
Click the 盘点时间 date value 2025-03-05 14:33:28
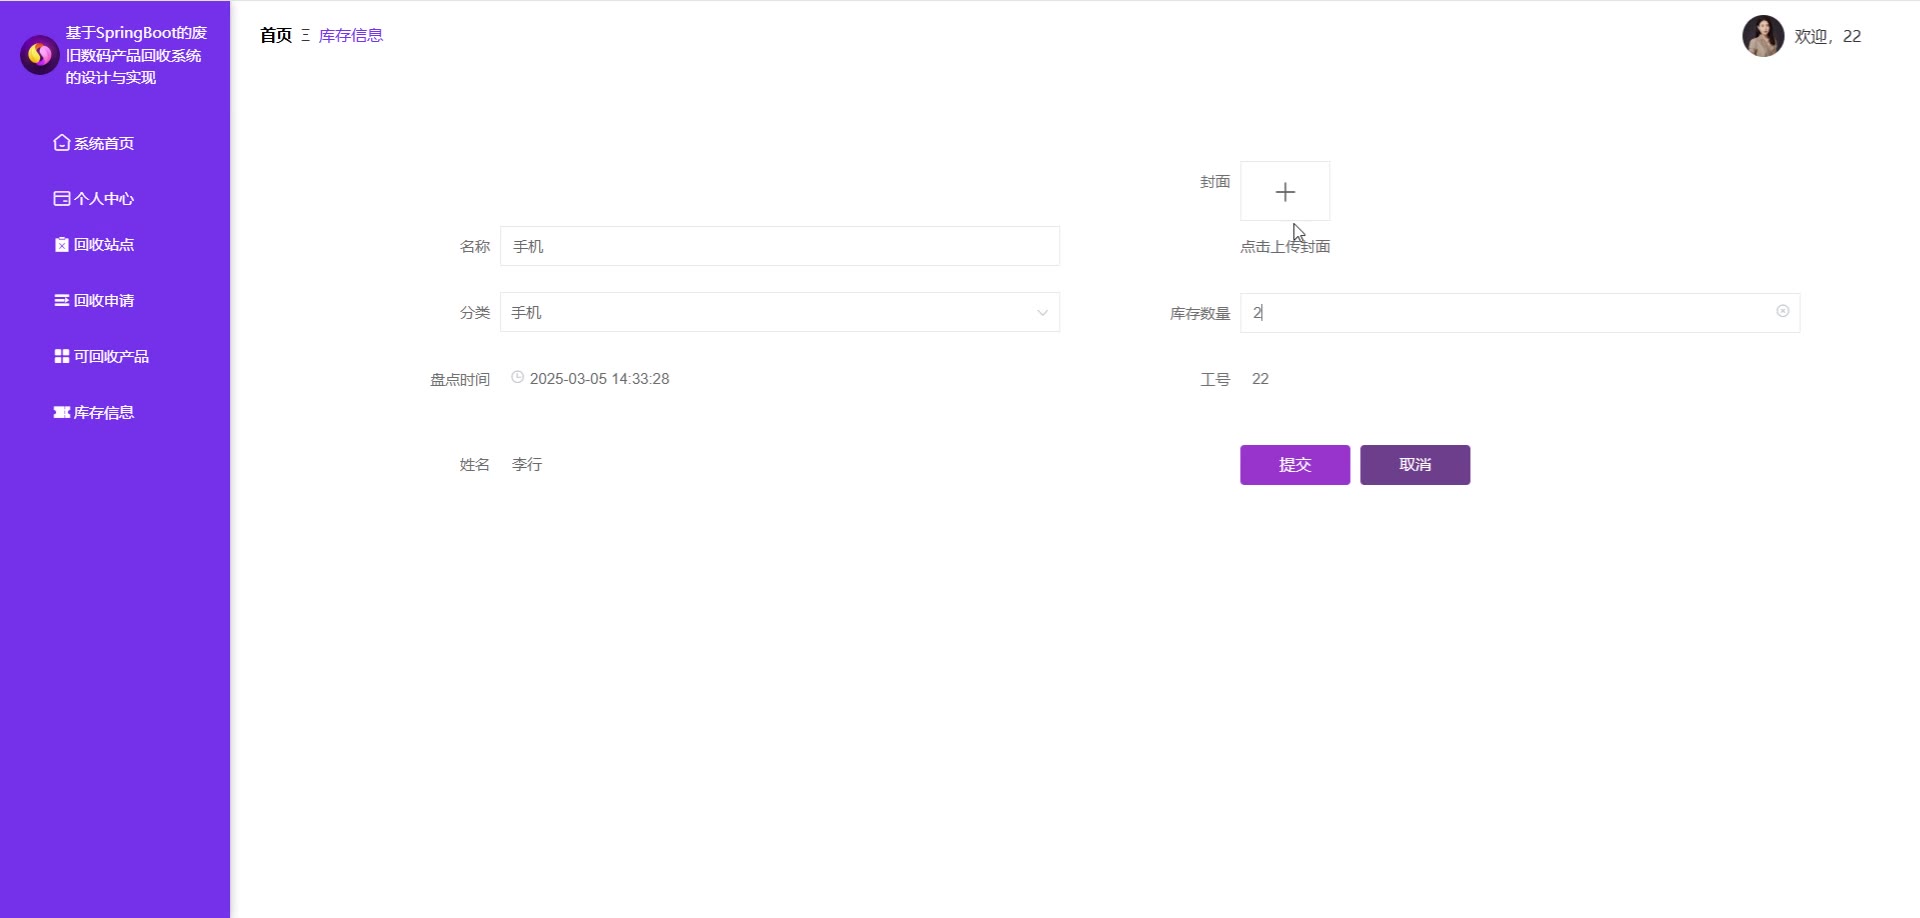pyautogui.click(x=599, y=379)
